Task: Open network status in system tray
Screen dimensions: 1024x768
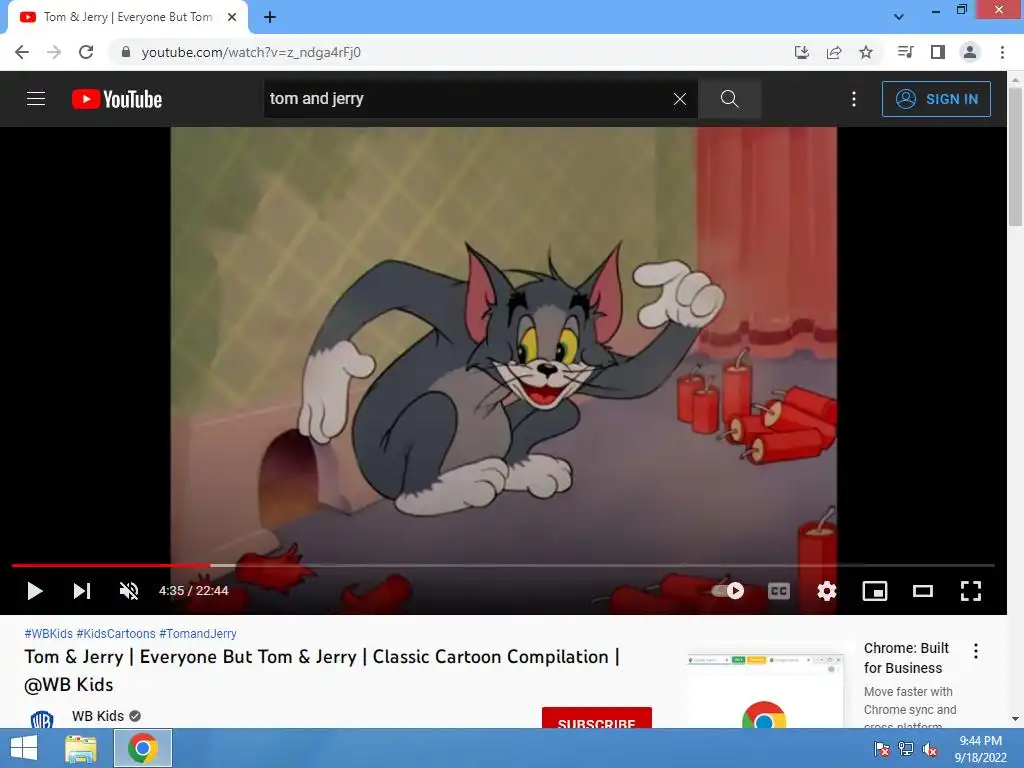Action: (906, 749)
